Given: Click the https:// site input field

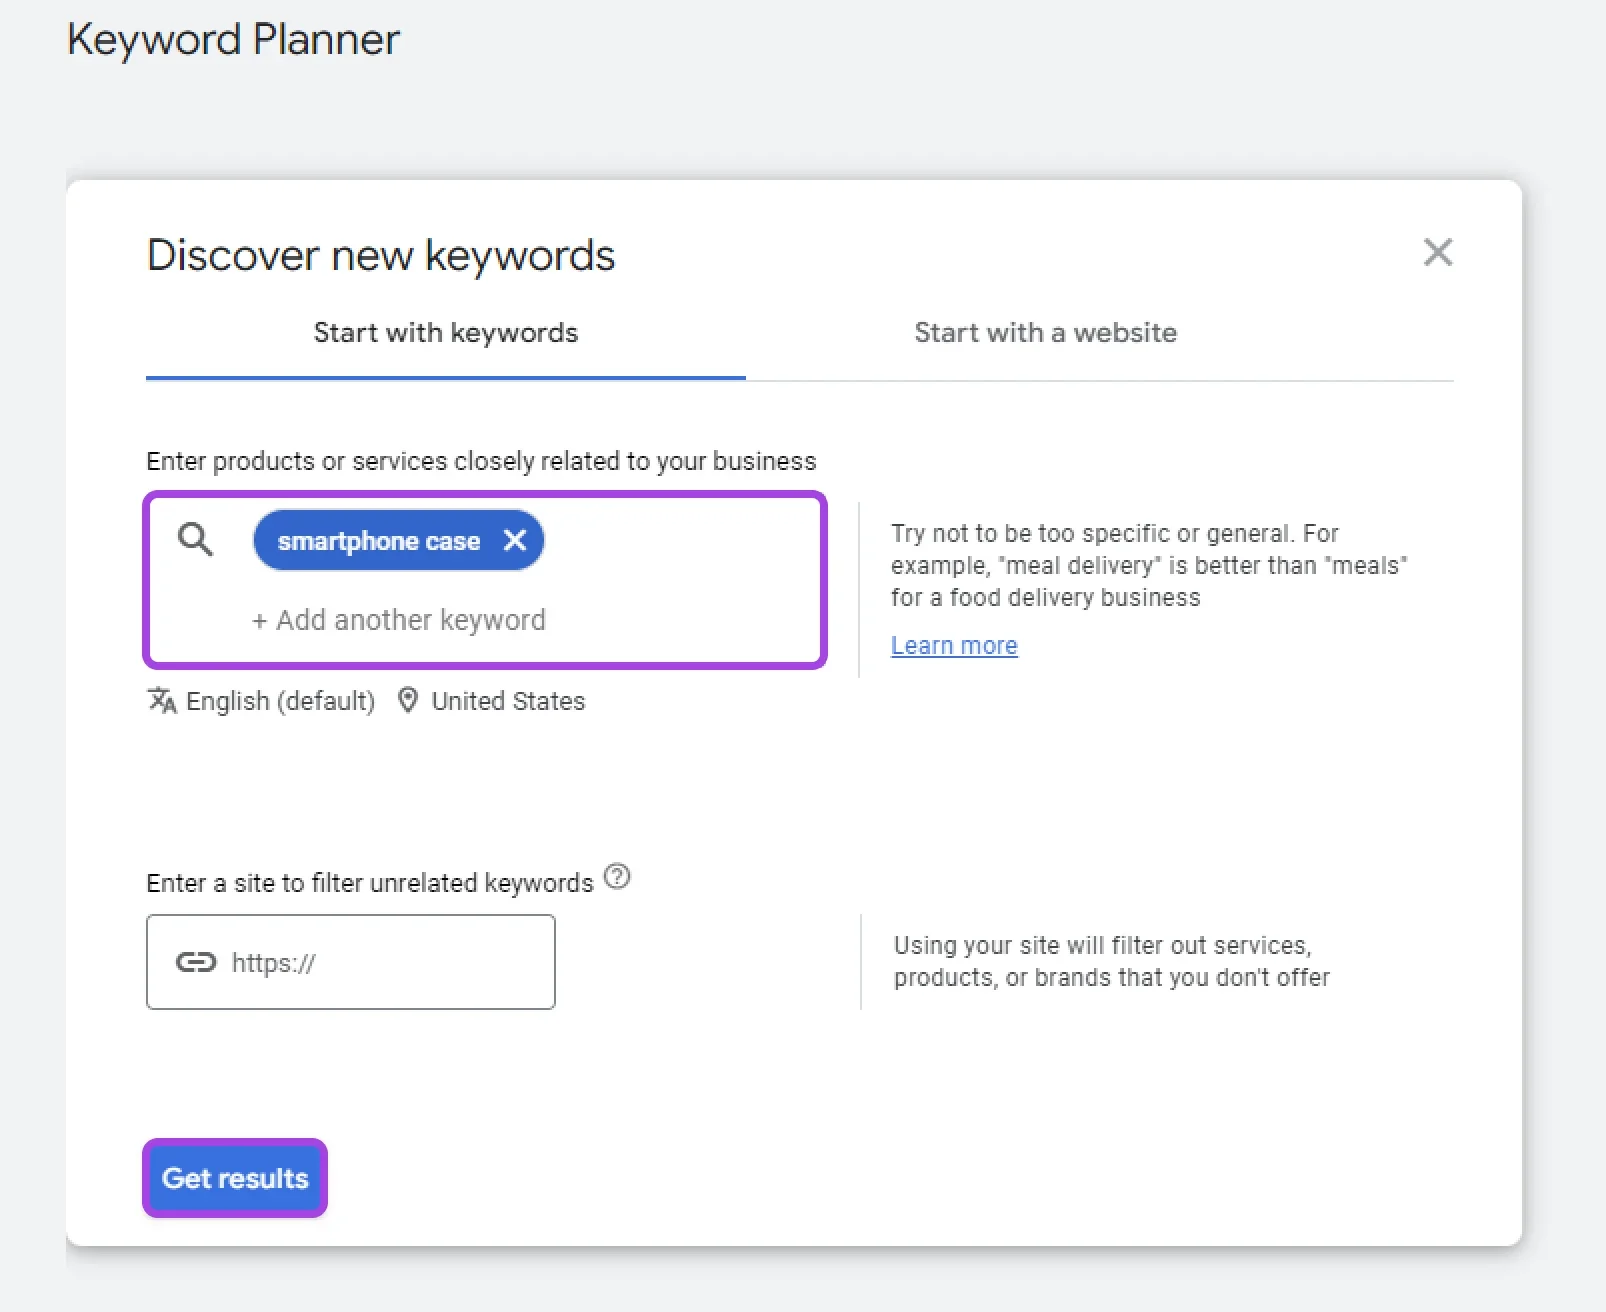Looking at the screenshot, I should (351, 962).
